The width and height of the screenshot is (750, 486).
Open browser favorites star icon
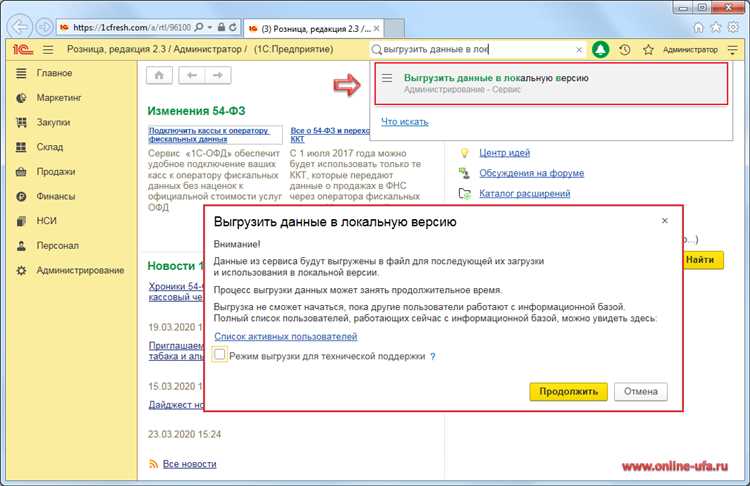click(x=716, y=27)
